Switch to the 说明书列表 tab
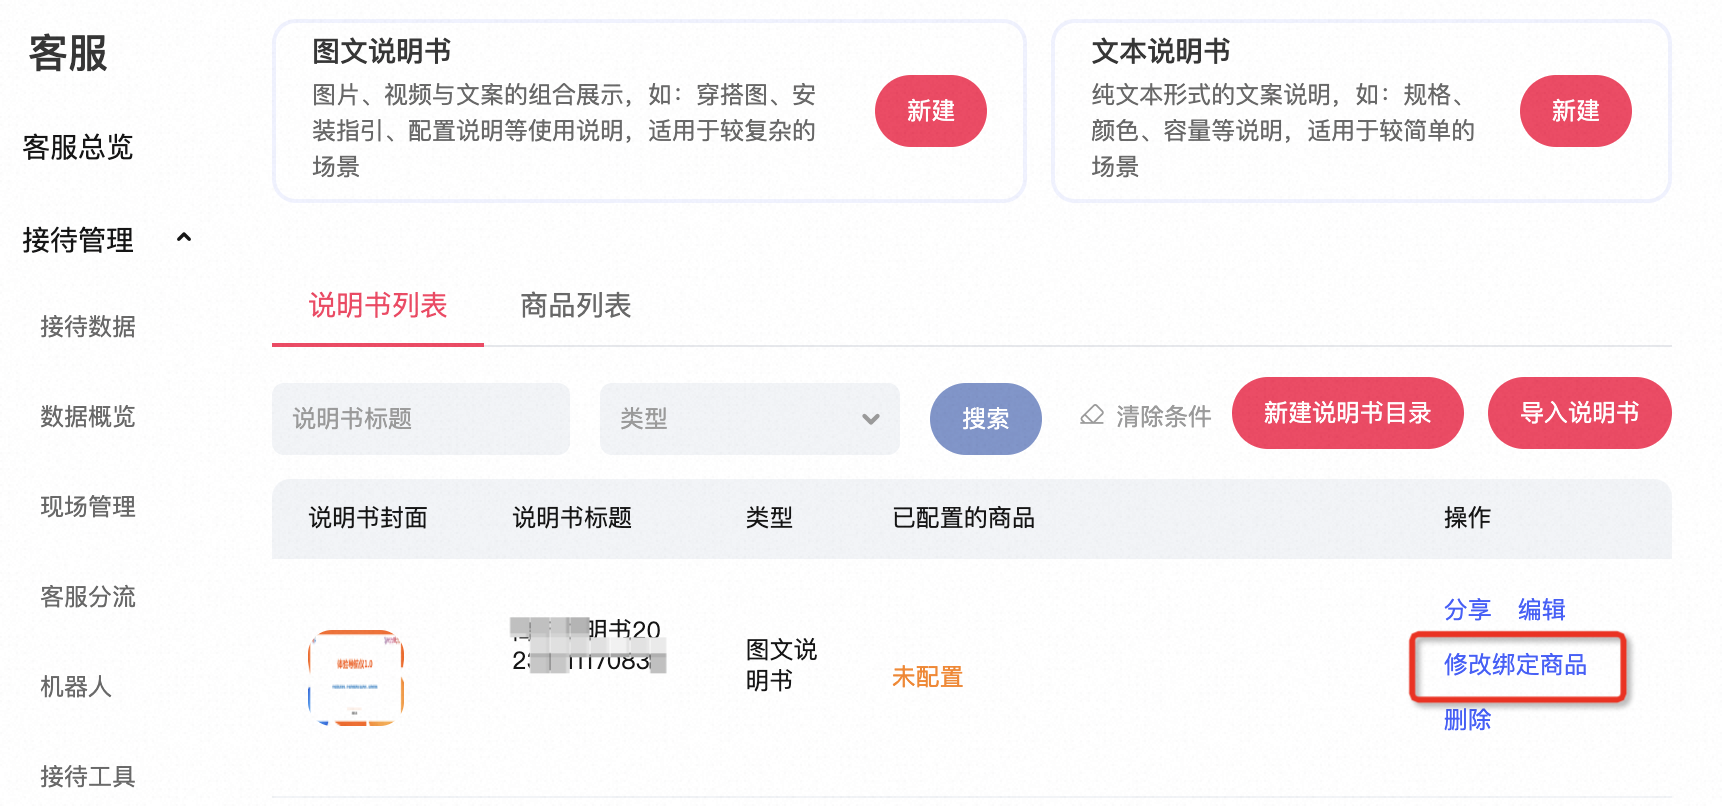The height and width of the screenshot is (806, 1722). coord(378,306)
